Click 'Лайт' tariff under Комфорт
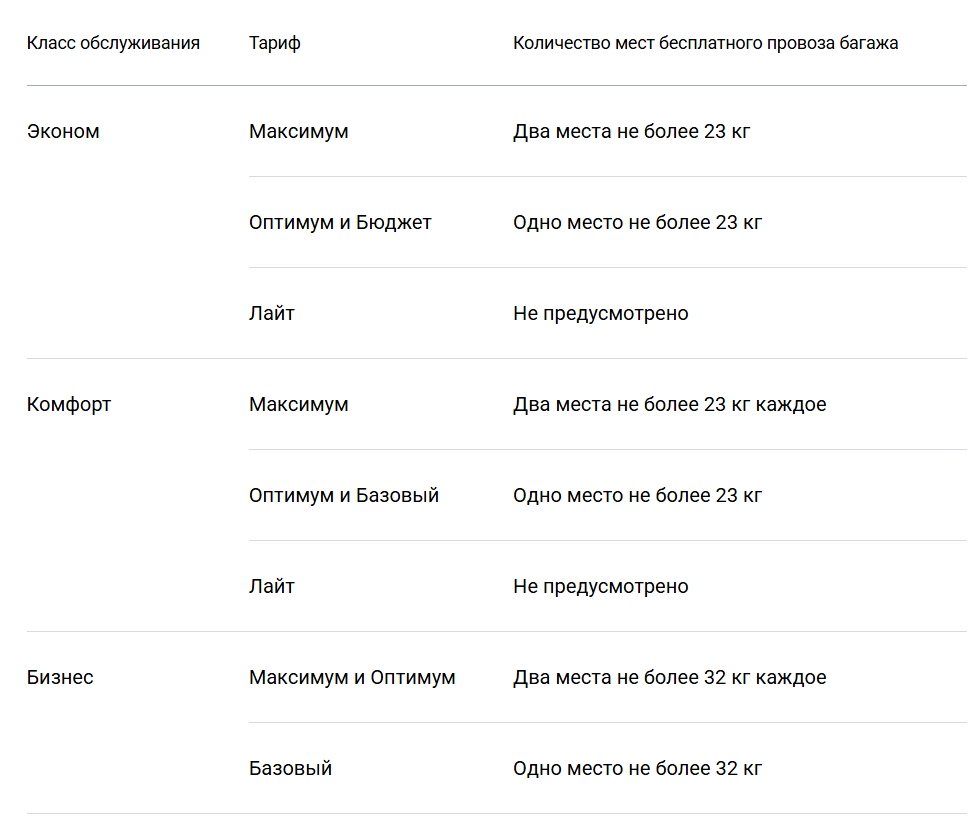The image size is (971, 831). (x=272, y=586)
